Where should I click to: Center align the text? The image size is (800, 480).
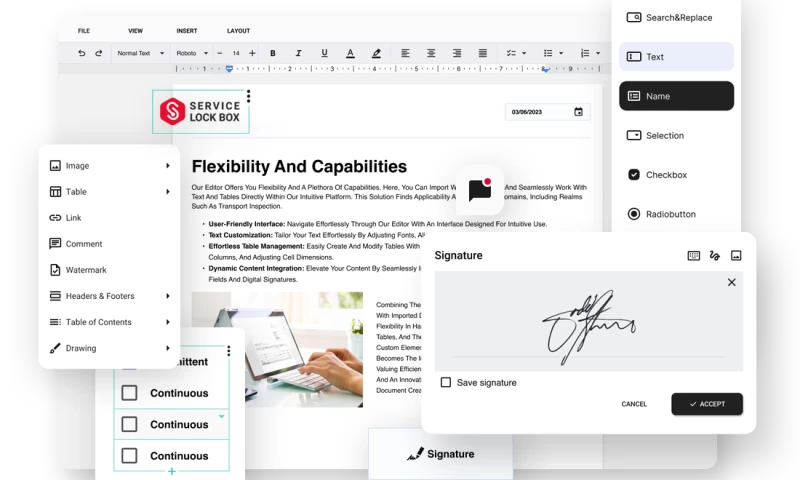coord(431,53)
